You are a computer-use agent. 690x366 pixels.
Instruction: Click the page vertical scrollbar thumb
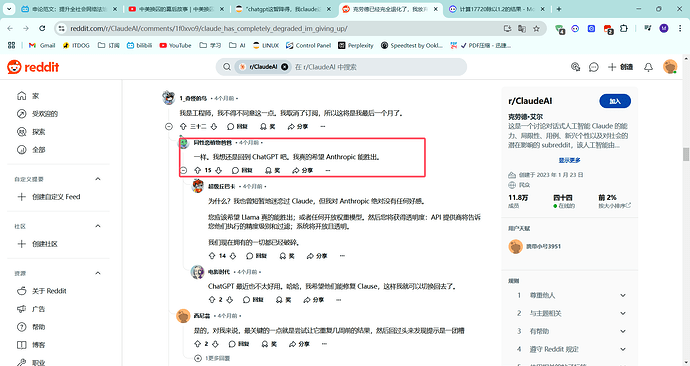pyautogui.click(x=686, y=154)
